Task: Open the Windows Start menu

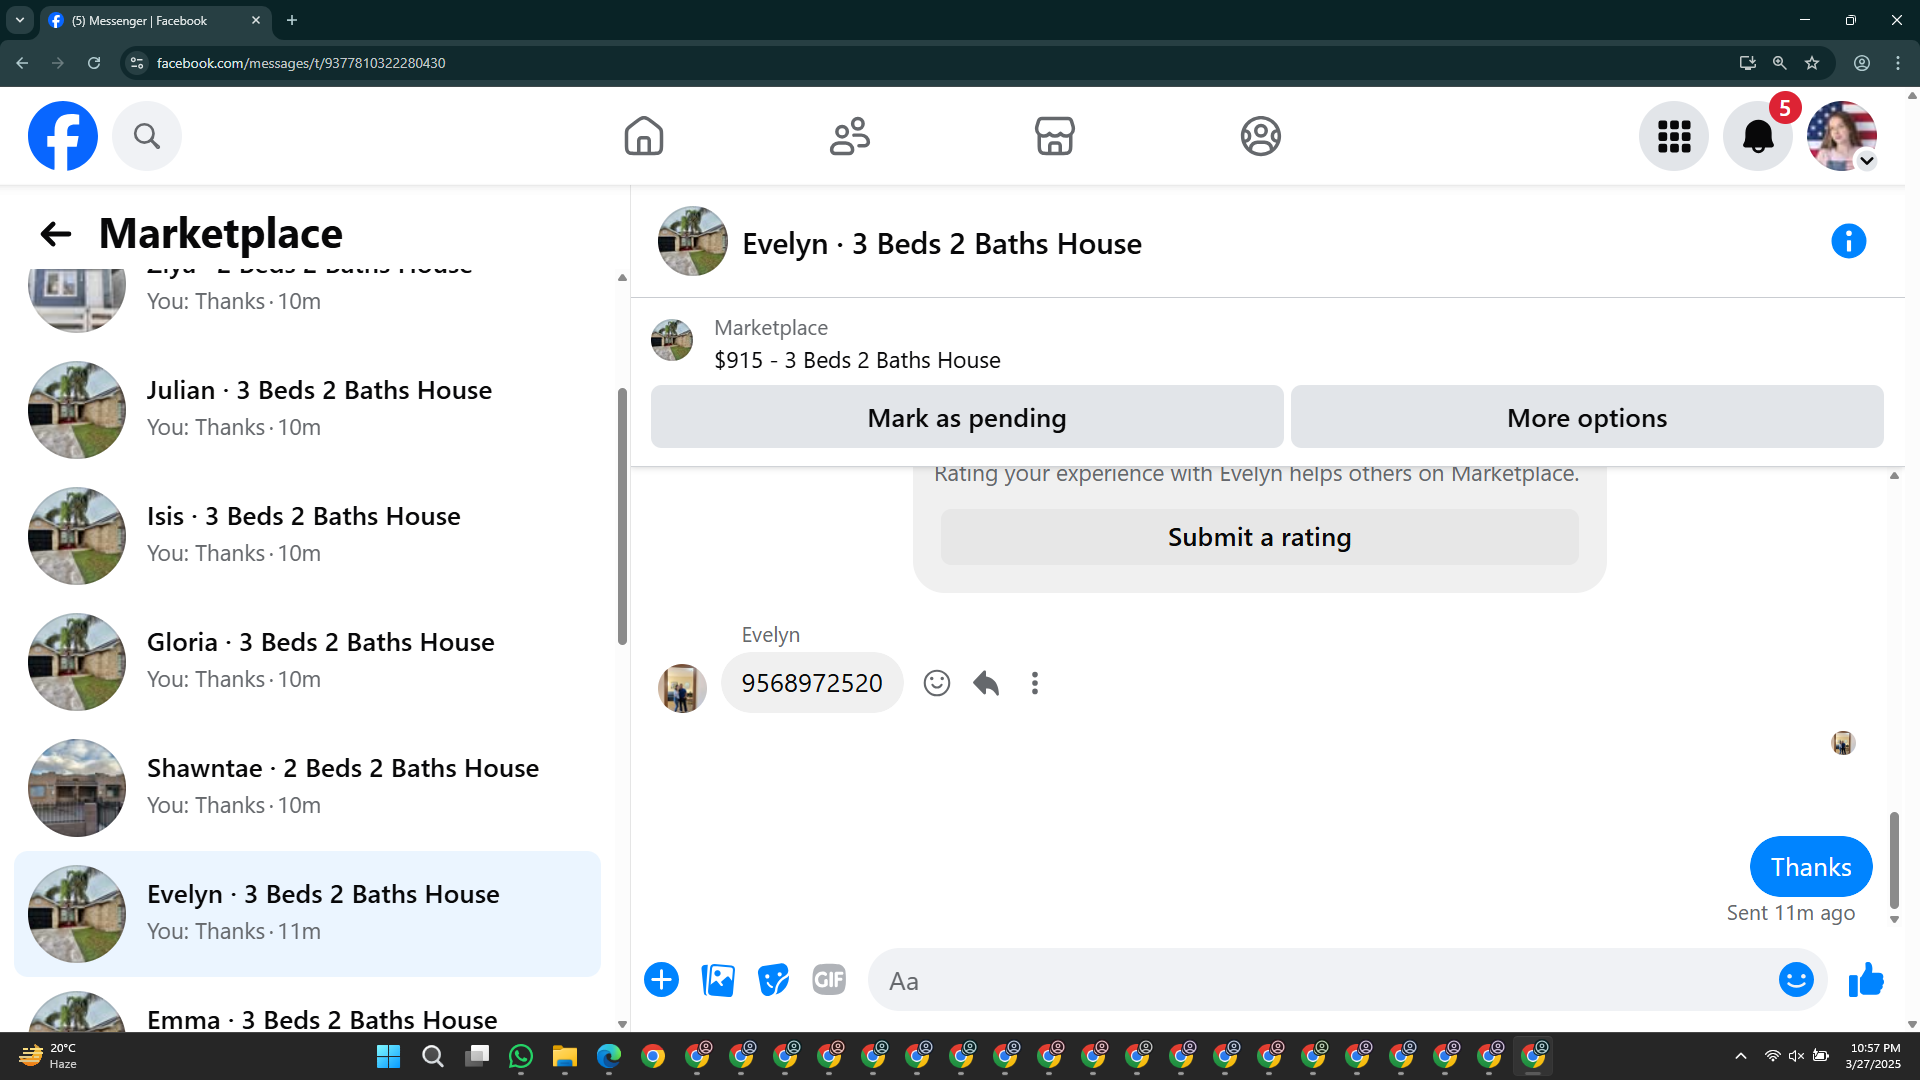Action: pyautogui.click(x=388, y=1056)
